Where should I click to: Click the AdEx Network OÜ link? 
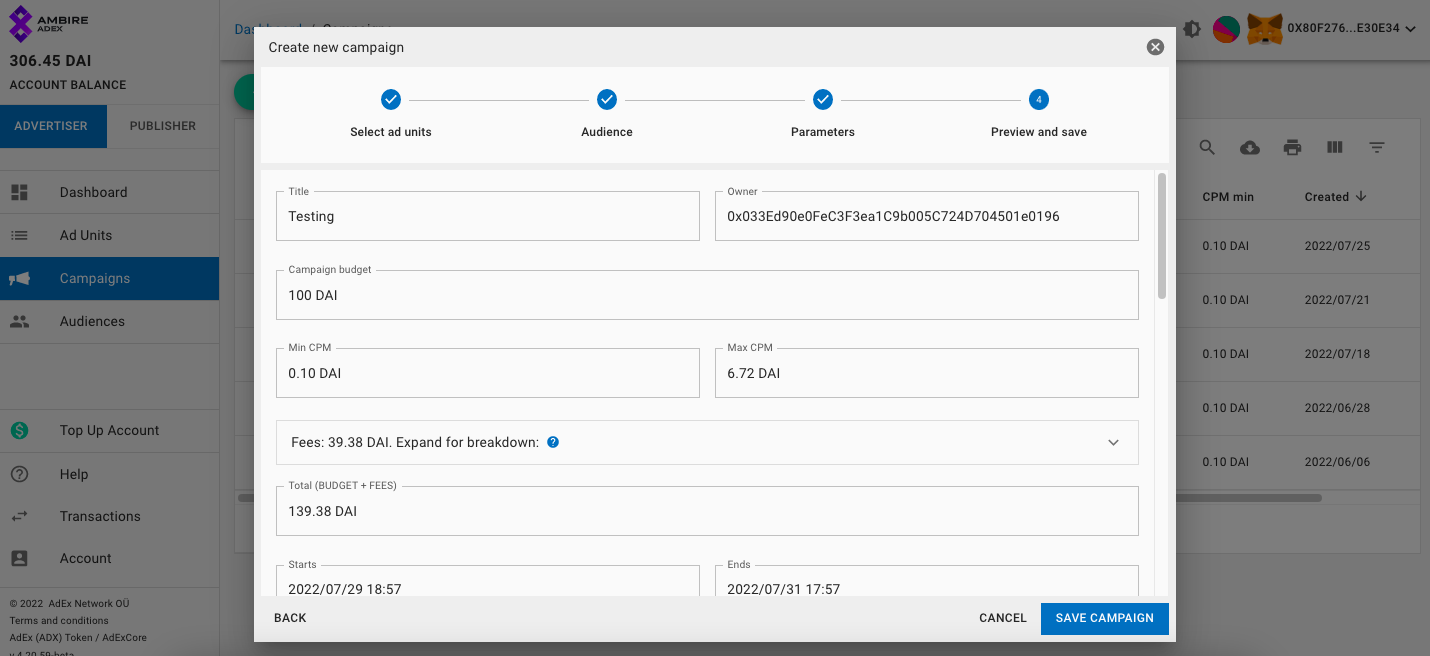[89, 604]
